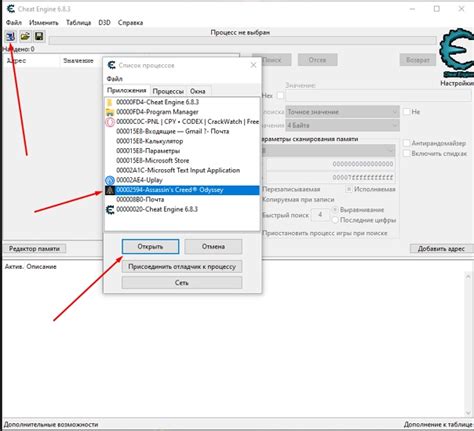474x431 pixels.
Task: Click the Значение column header in results
Action: 81,61
